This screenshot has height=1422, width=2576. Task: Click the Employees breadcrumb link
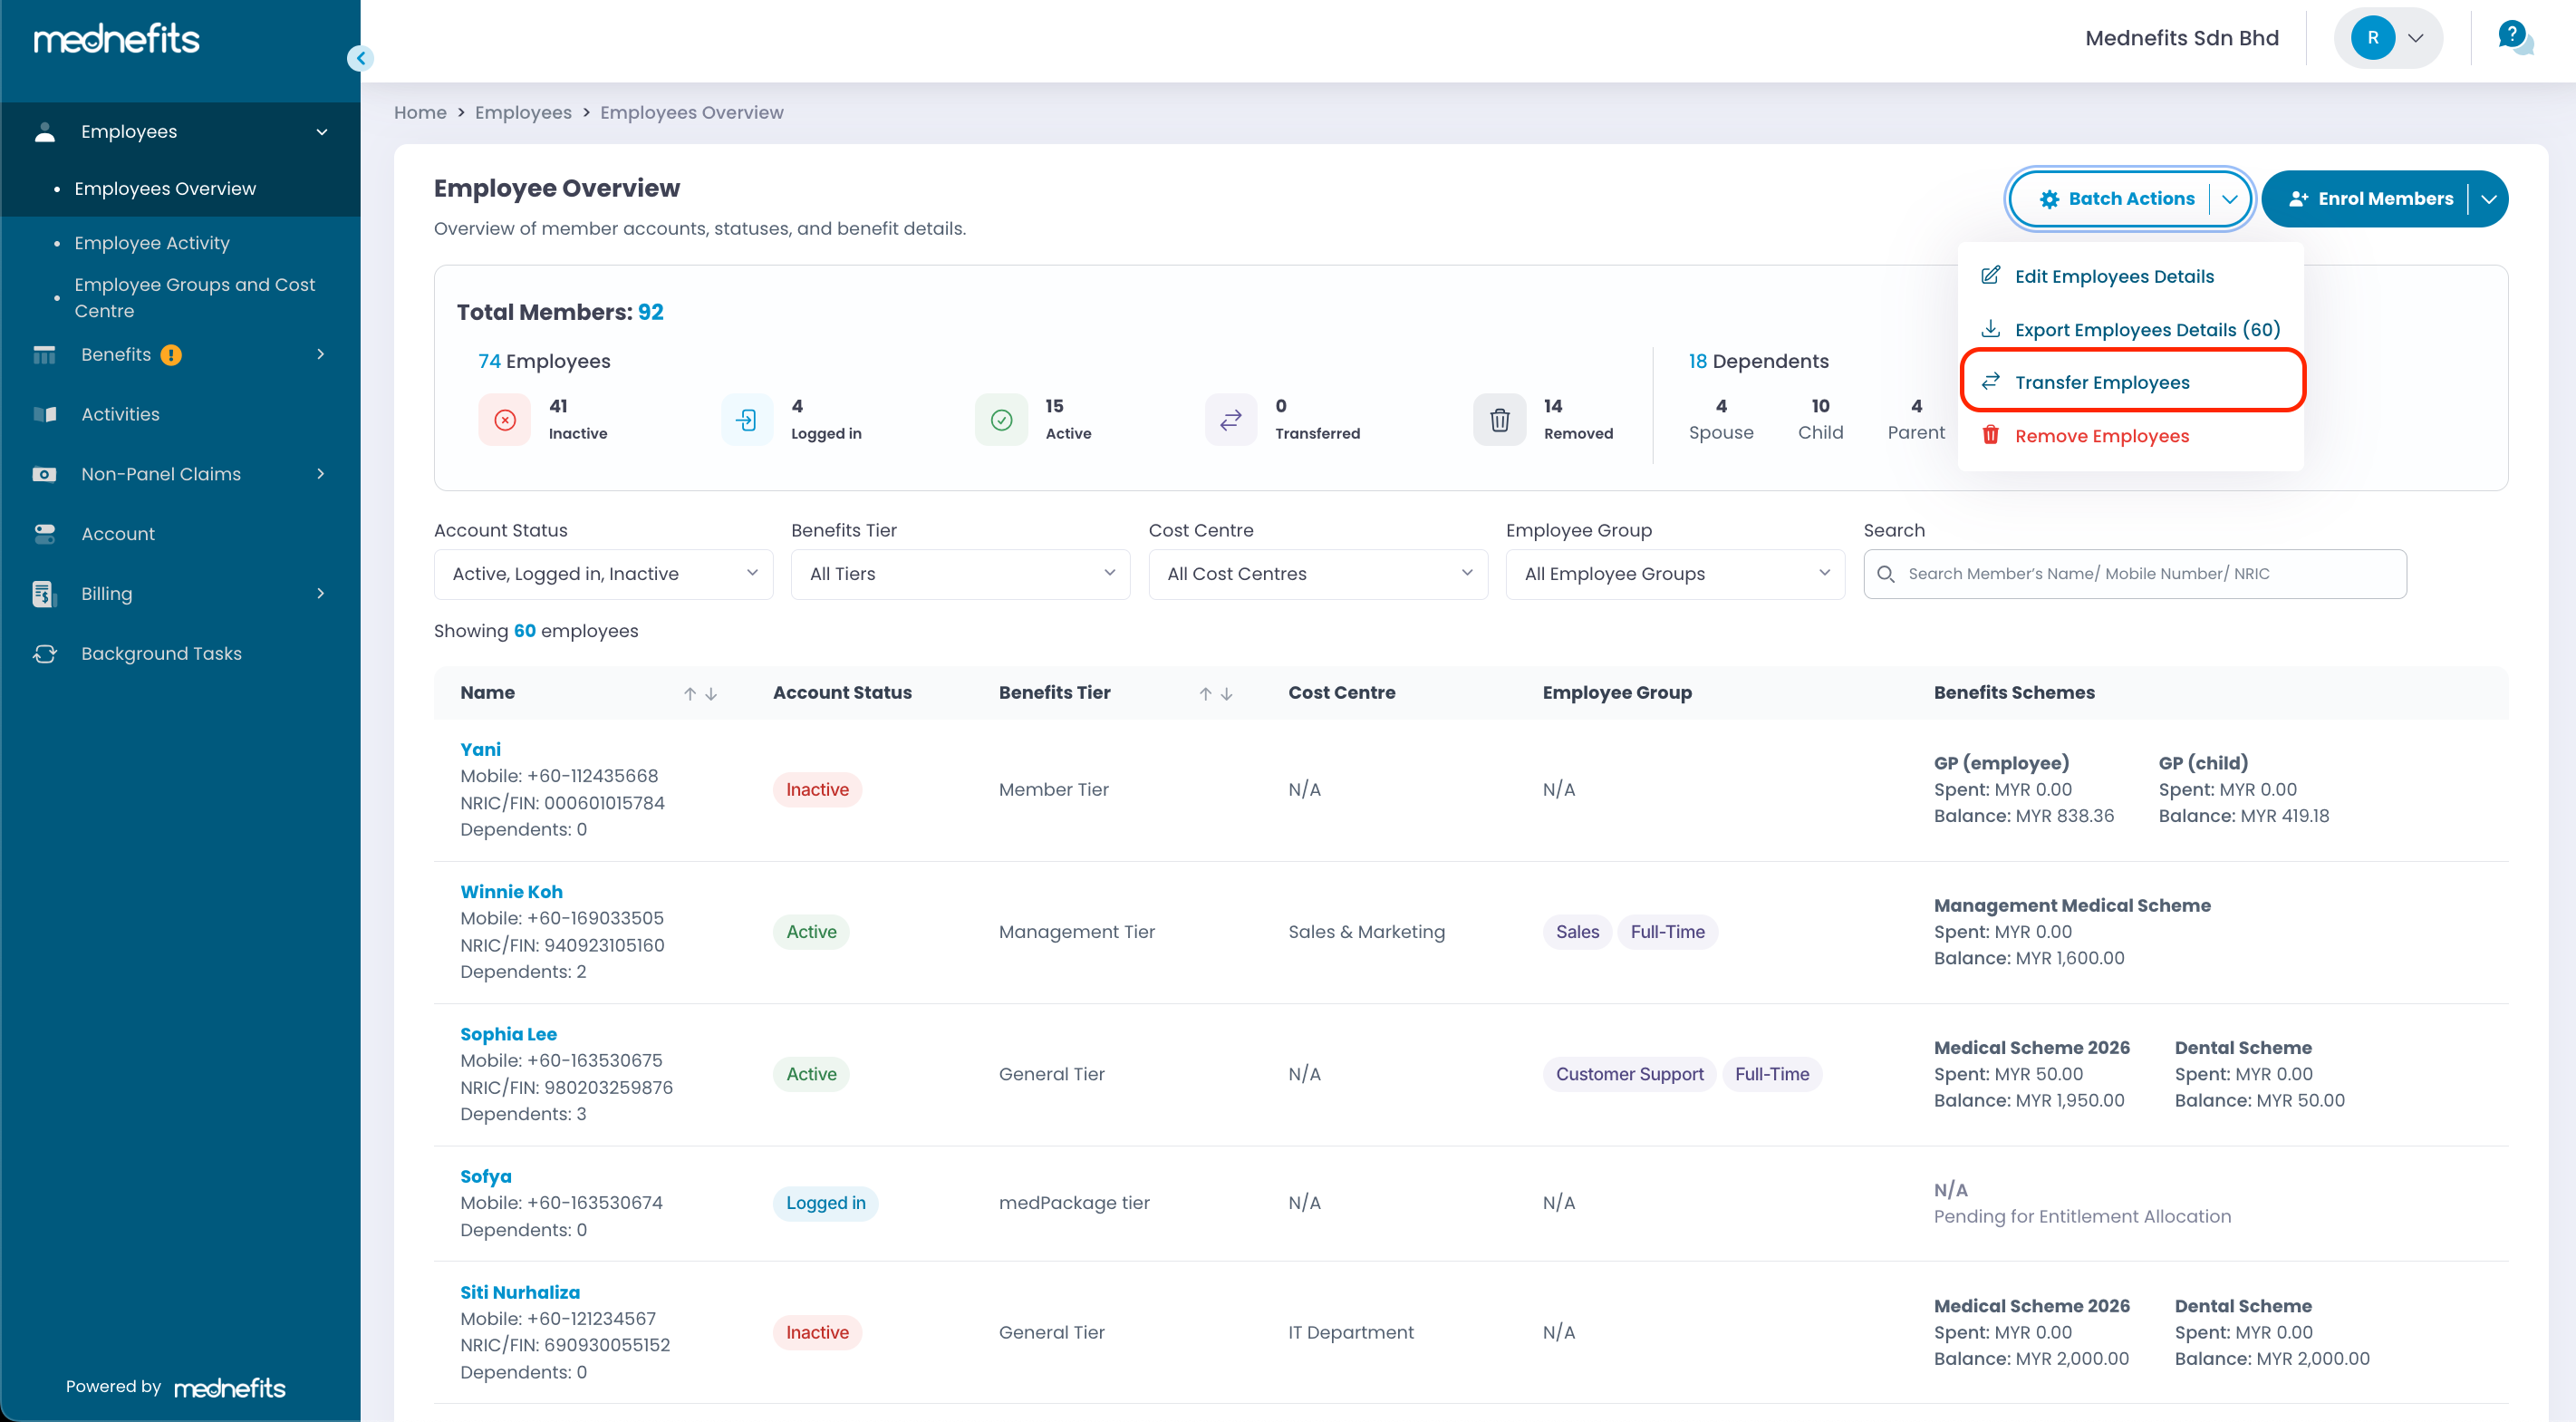[523, 112]
